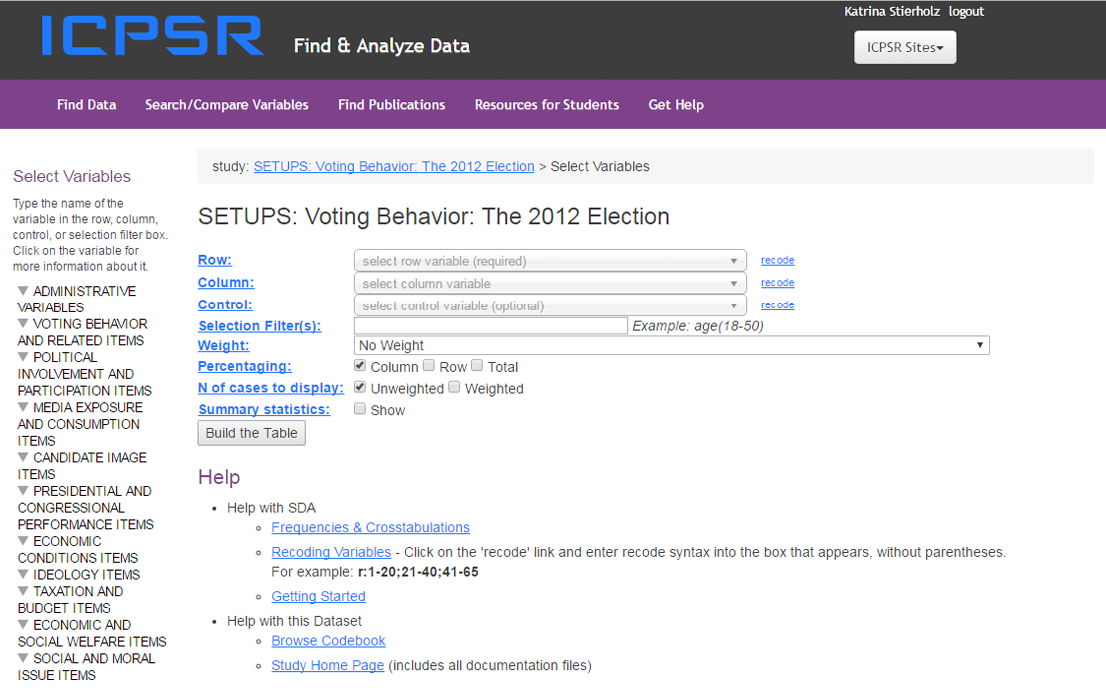Toggle the Weighted N of cases checkbox
The height and width of the screenshot is (700, 1106).
(454, 387)
